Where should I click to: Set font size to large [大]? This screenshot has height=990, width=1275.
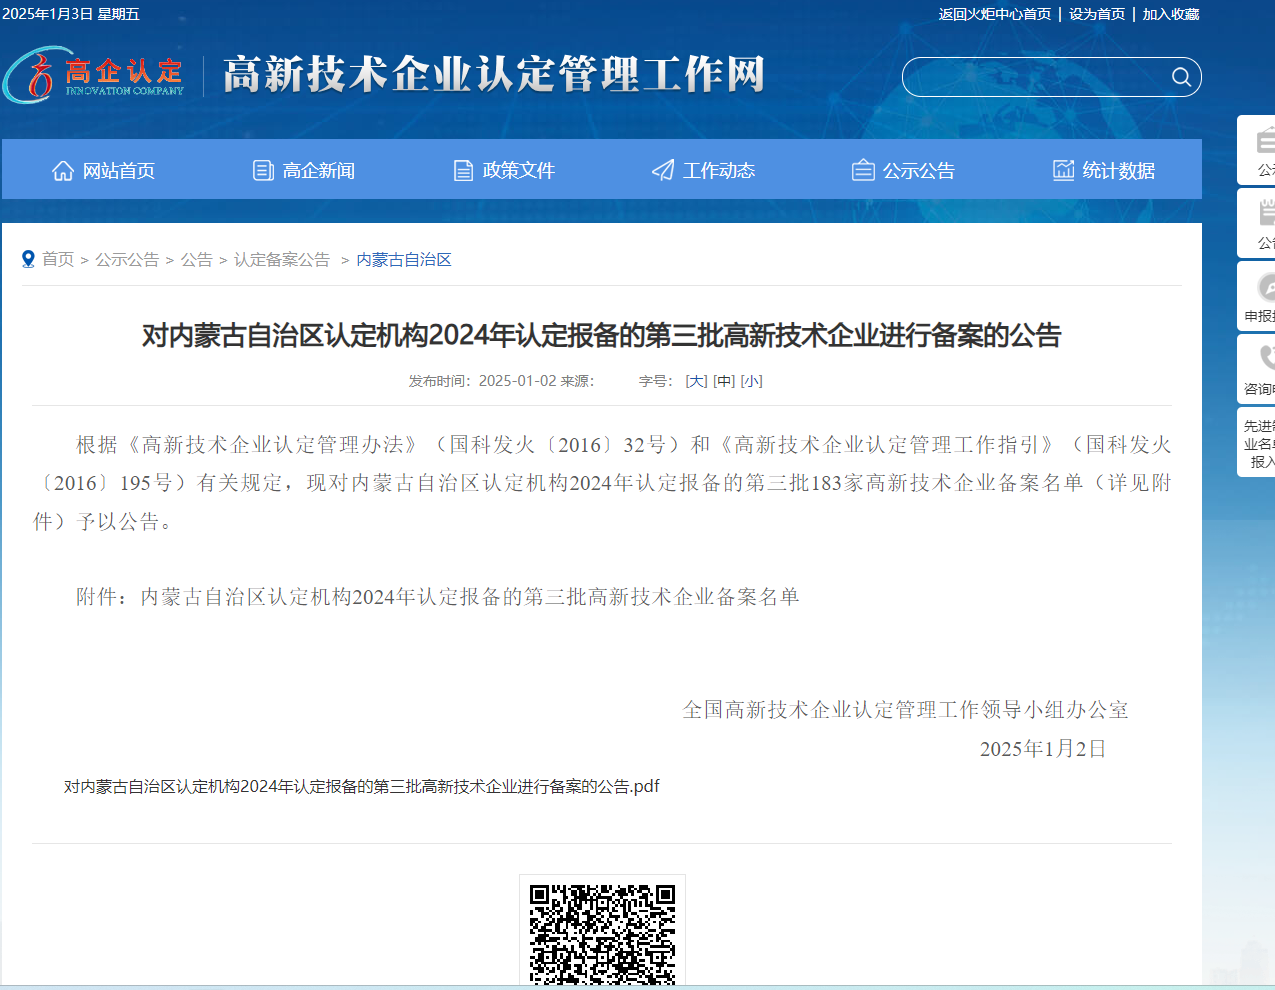696,381
